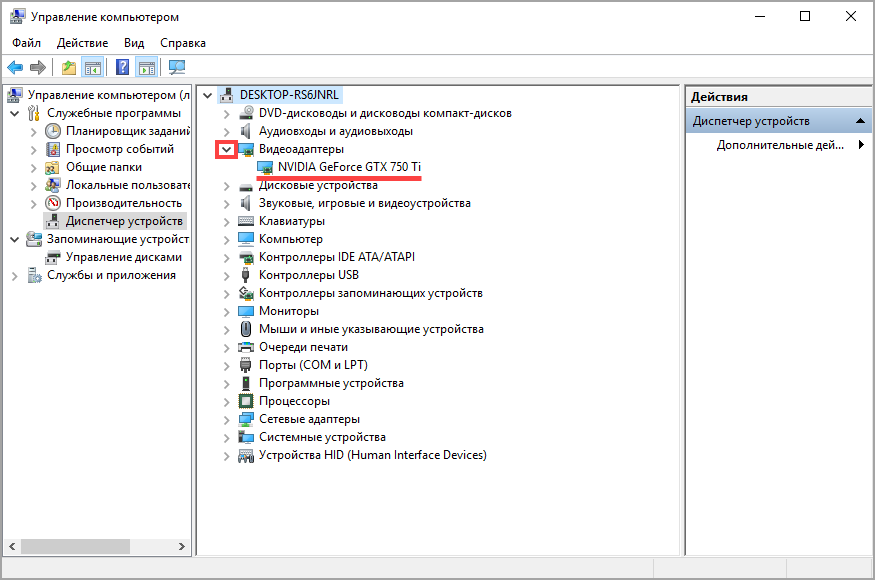Expand the Процессоры category
Screen dimensions: 875x580
pyautogui.click(x=227, y=401)
